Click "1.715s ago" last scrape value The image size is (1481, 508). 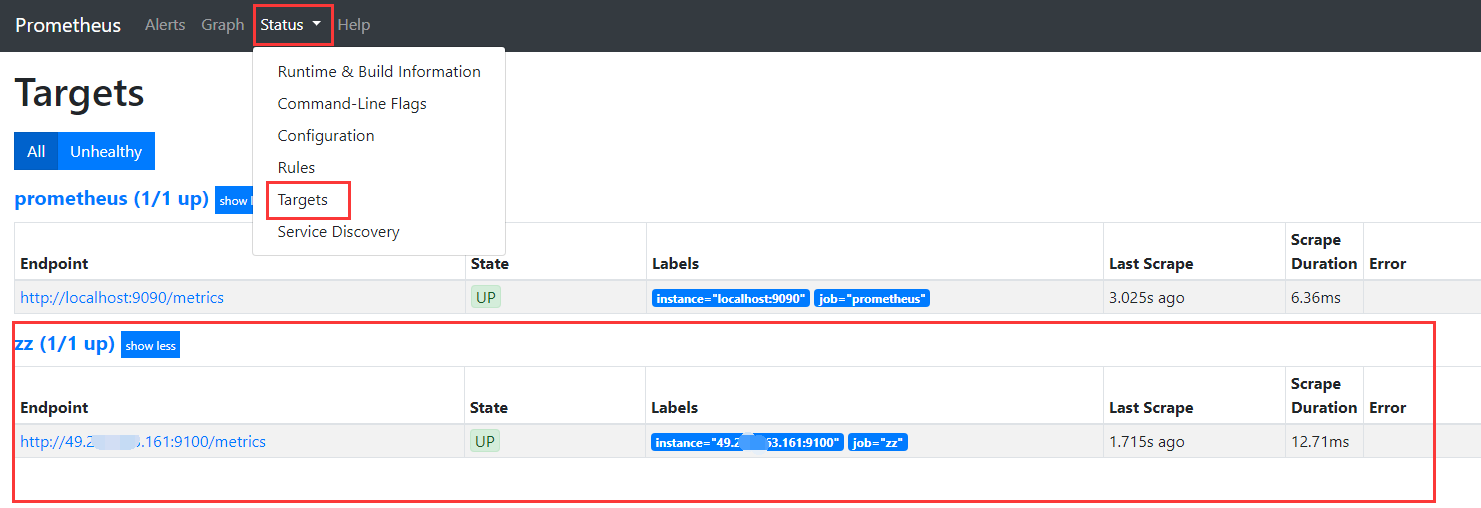pyautogui.click(x=1147, y=441)
